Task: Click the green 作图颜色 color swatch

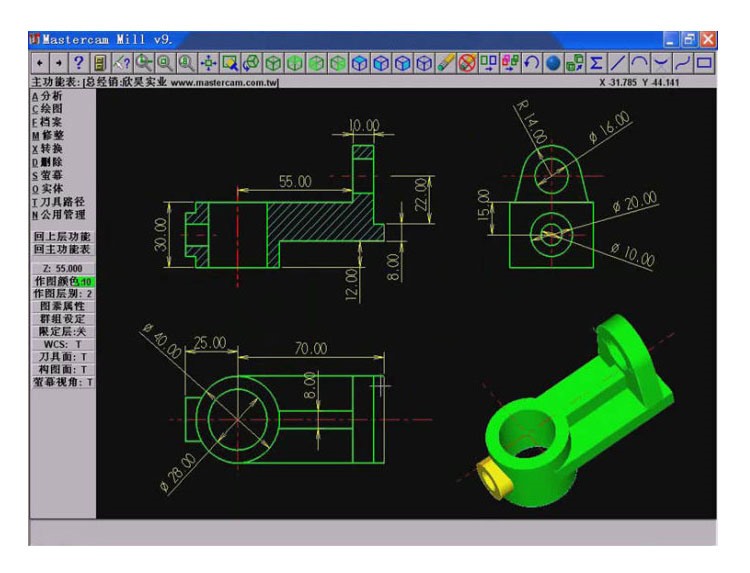Action: (87, 282)
